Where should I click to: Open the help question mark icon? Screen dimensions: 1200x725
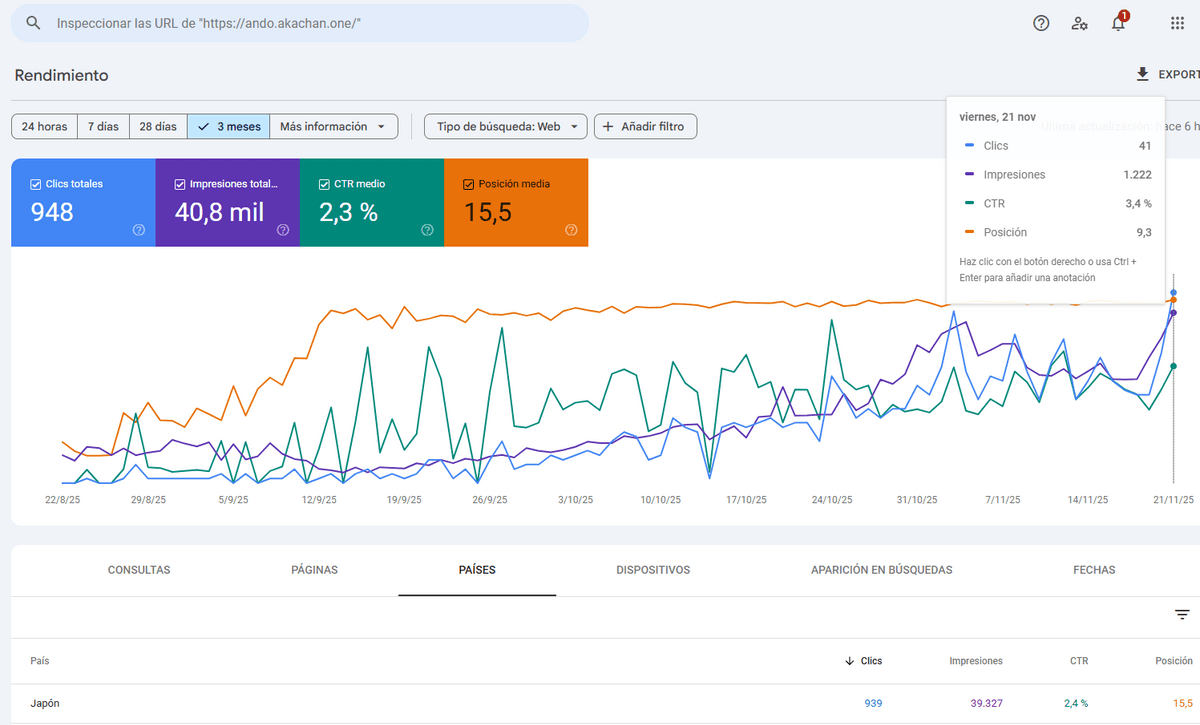click(x=1041, y=23)
